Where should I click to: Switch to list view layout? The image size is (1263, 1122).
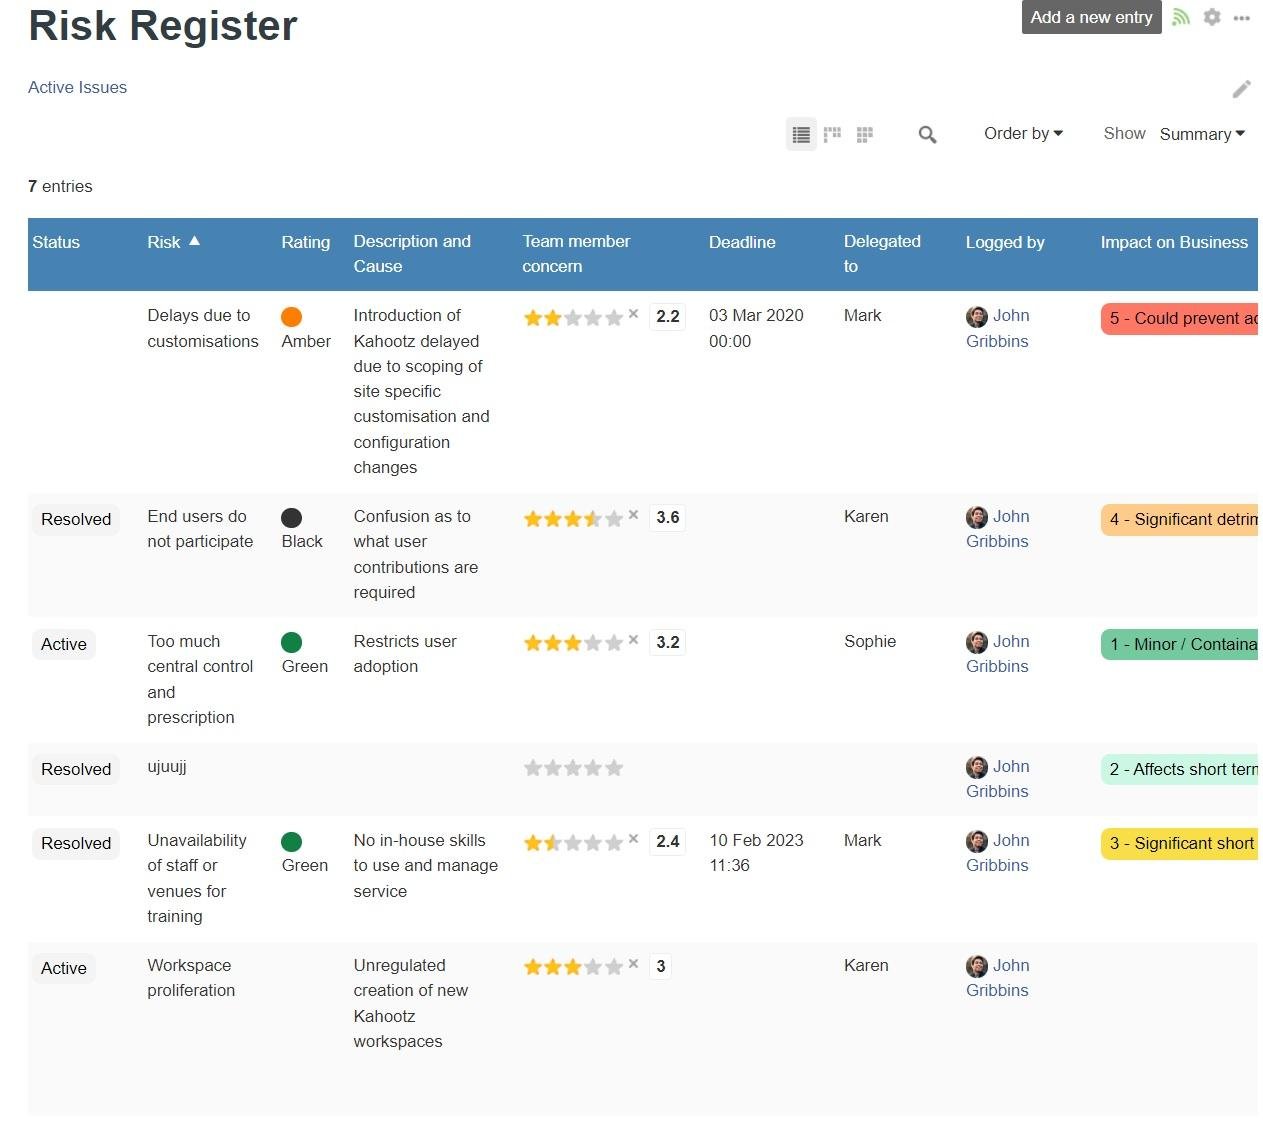pos(801,134)
